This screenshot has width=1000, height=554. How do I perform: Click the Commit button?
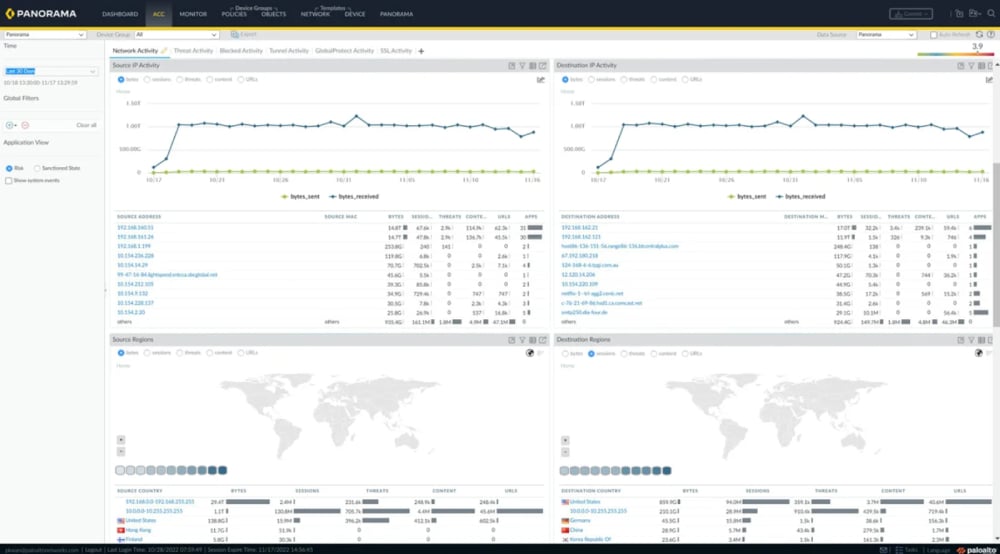pyautogui.click(x=913, y=14)
